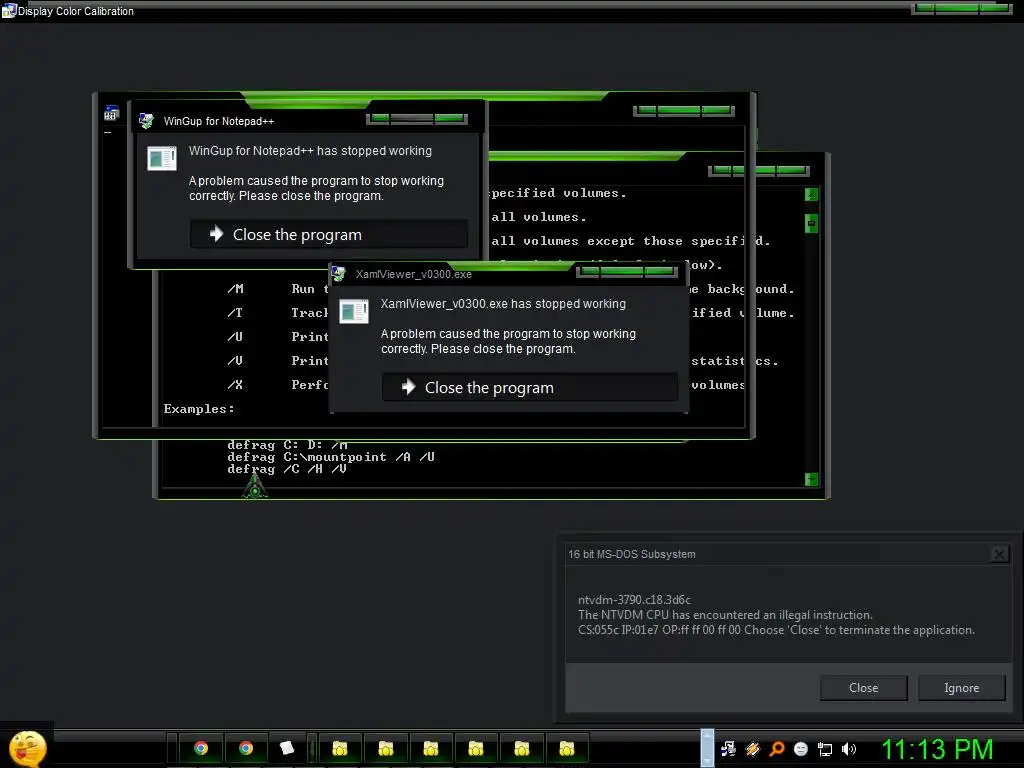Open the pencil tray icon

(x=753, y=749)
